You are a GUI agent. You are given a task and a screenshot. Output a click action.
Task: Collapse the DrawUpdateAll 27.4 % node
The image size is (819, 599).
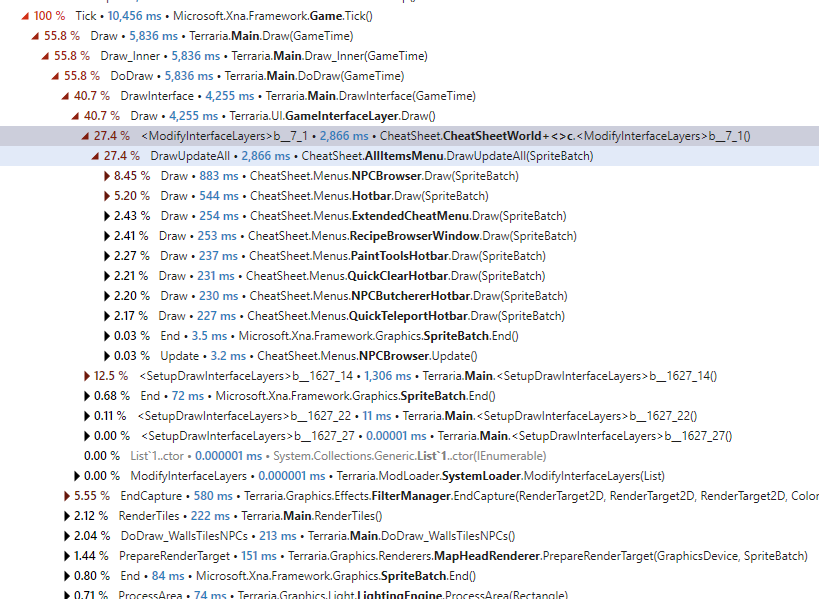pyautogui.click(x=95, y=156)
